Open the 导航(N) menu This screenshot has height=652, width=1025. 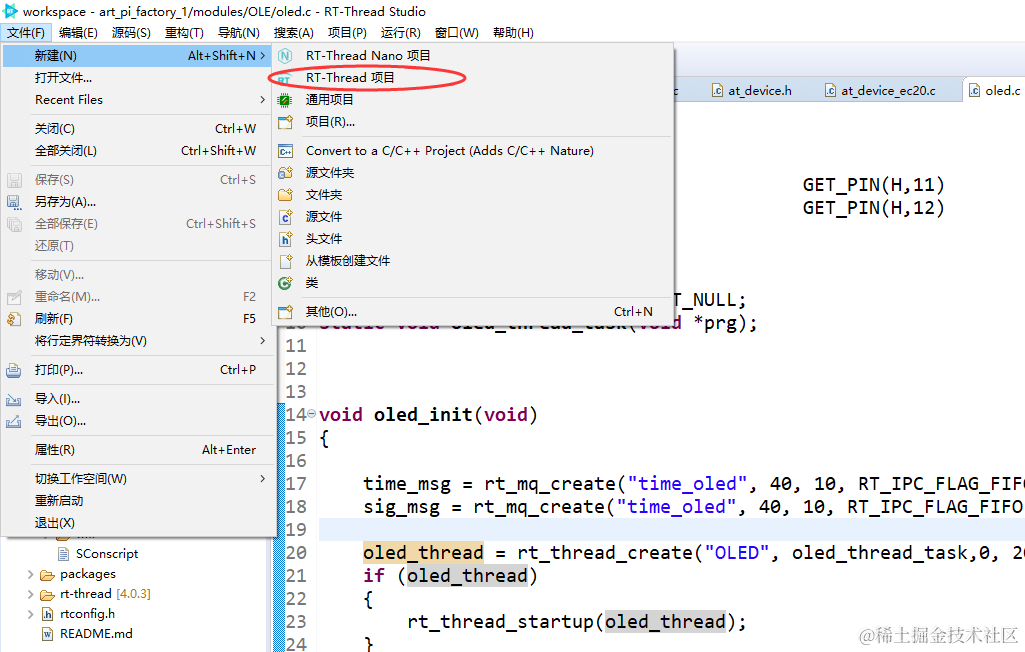click(239, 33)
